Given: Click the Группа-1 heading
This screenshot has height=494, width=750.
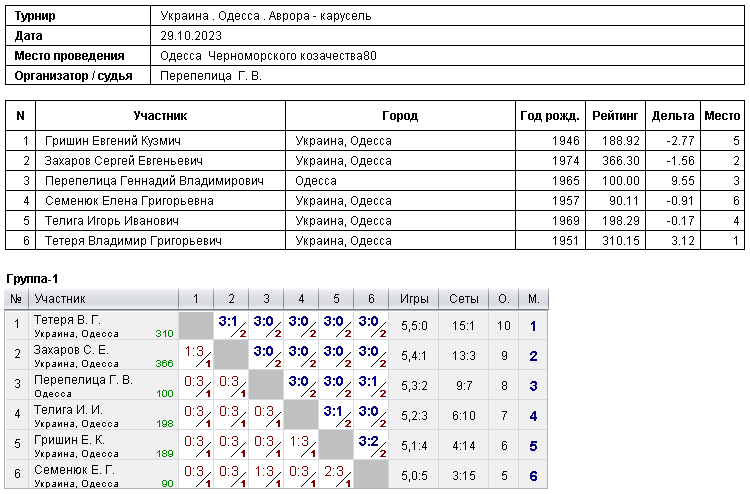Looking at the screenshot, I should pos(32,279).
